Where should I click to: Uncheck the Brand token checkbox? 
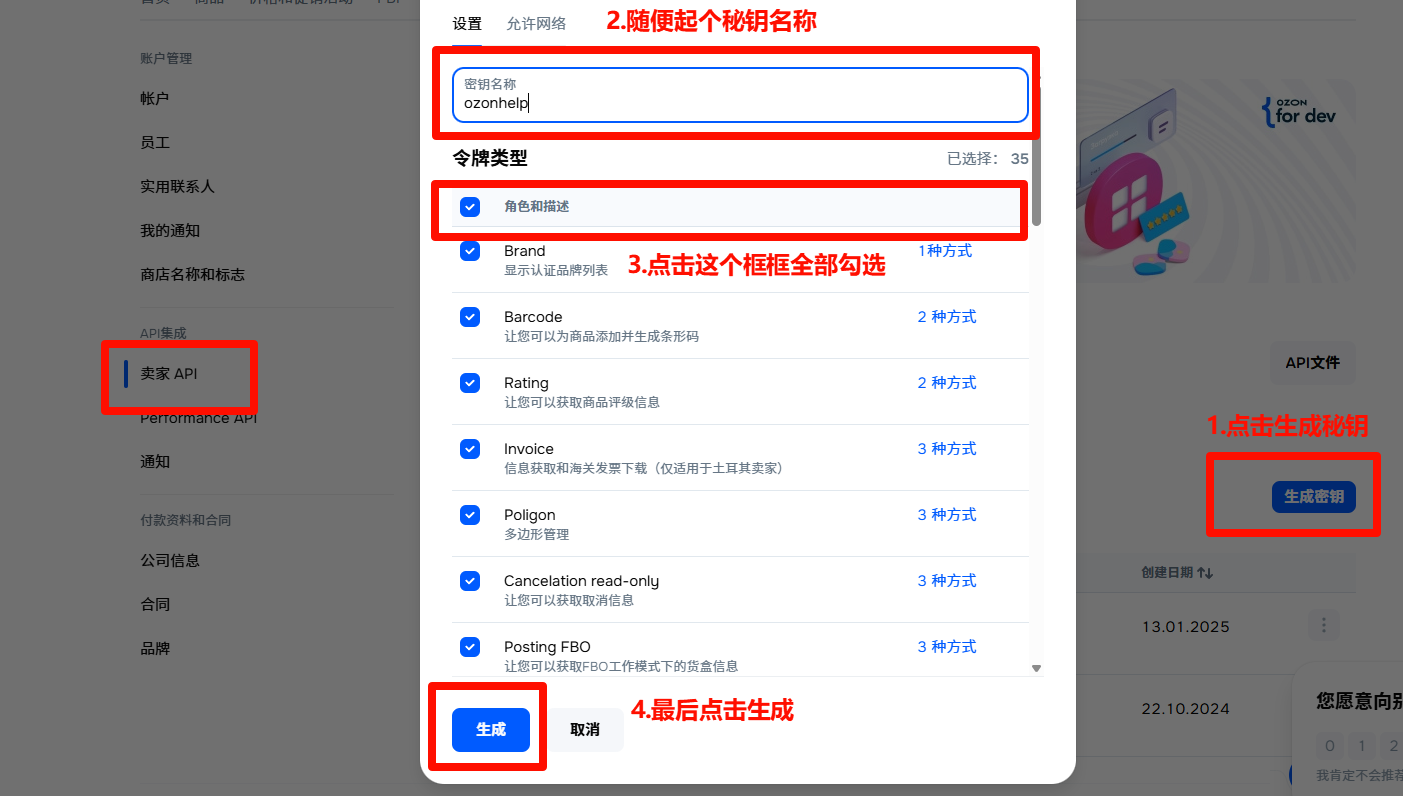[x=470, y=251]
